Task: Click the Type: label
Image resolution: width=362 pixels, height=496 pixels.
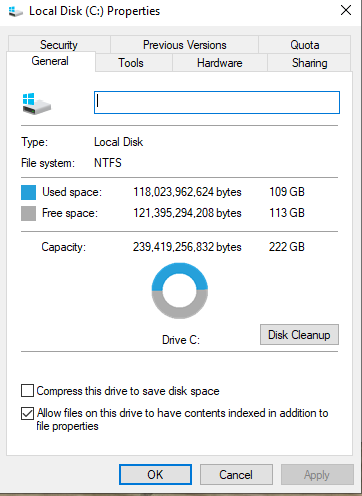Action: (35, 142)
